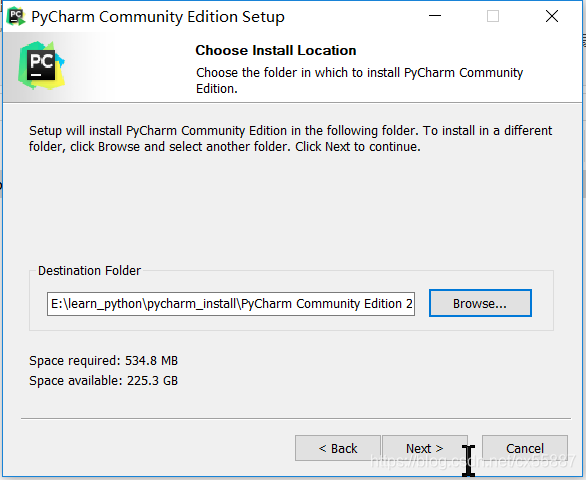The image size is (586, 480).
Task: Click the 'PyCharm Community Edition Setup' title
Action: tap(158, 17)
